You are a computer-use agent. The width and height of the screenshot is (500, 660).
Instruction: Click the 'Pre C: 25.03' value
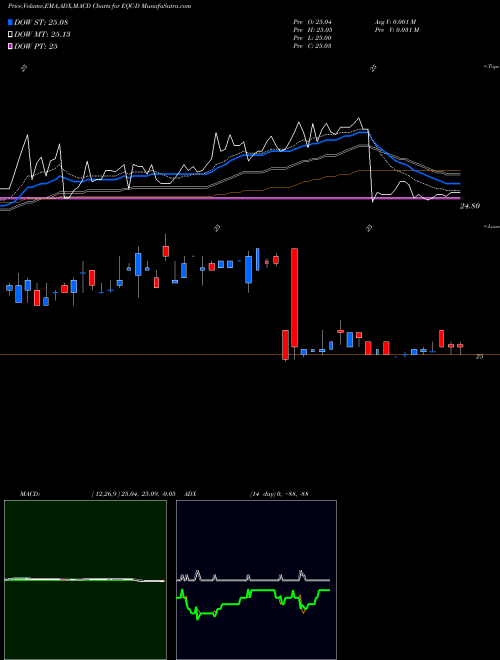tap(312, 46)
